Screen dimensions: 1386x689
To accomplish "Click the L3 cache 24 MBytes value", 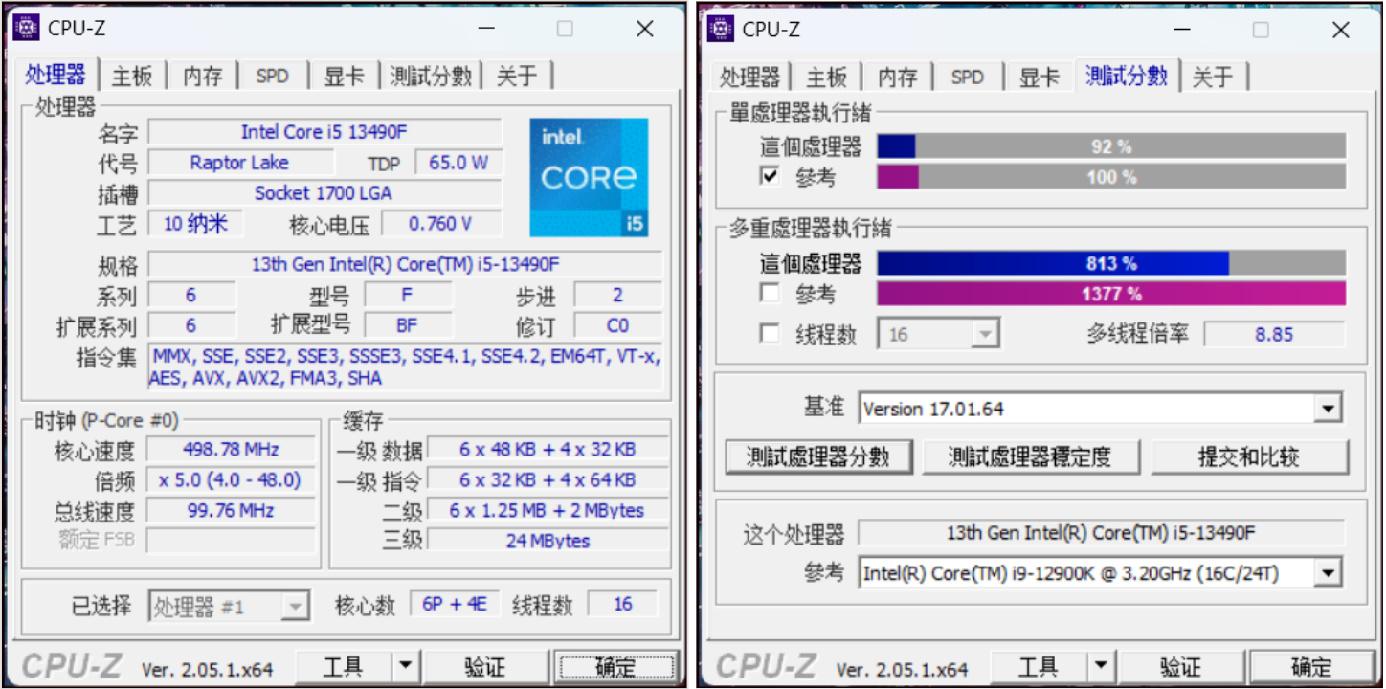I will [547, 540].
